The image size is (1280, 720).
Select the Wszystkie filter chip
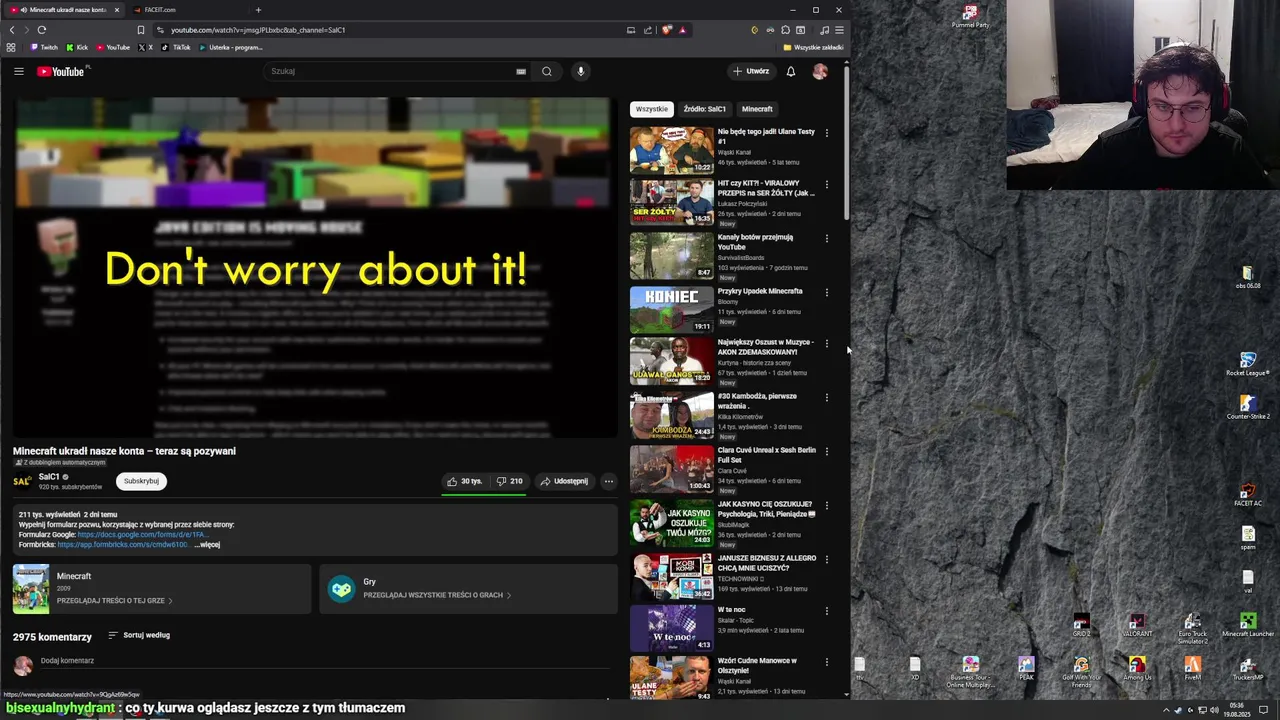point(652,109)
